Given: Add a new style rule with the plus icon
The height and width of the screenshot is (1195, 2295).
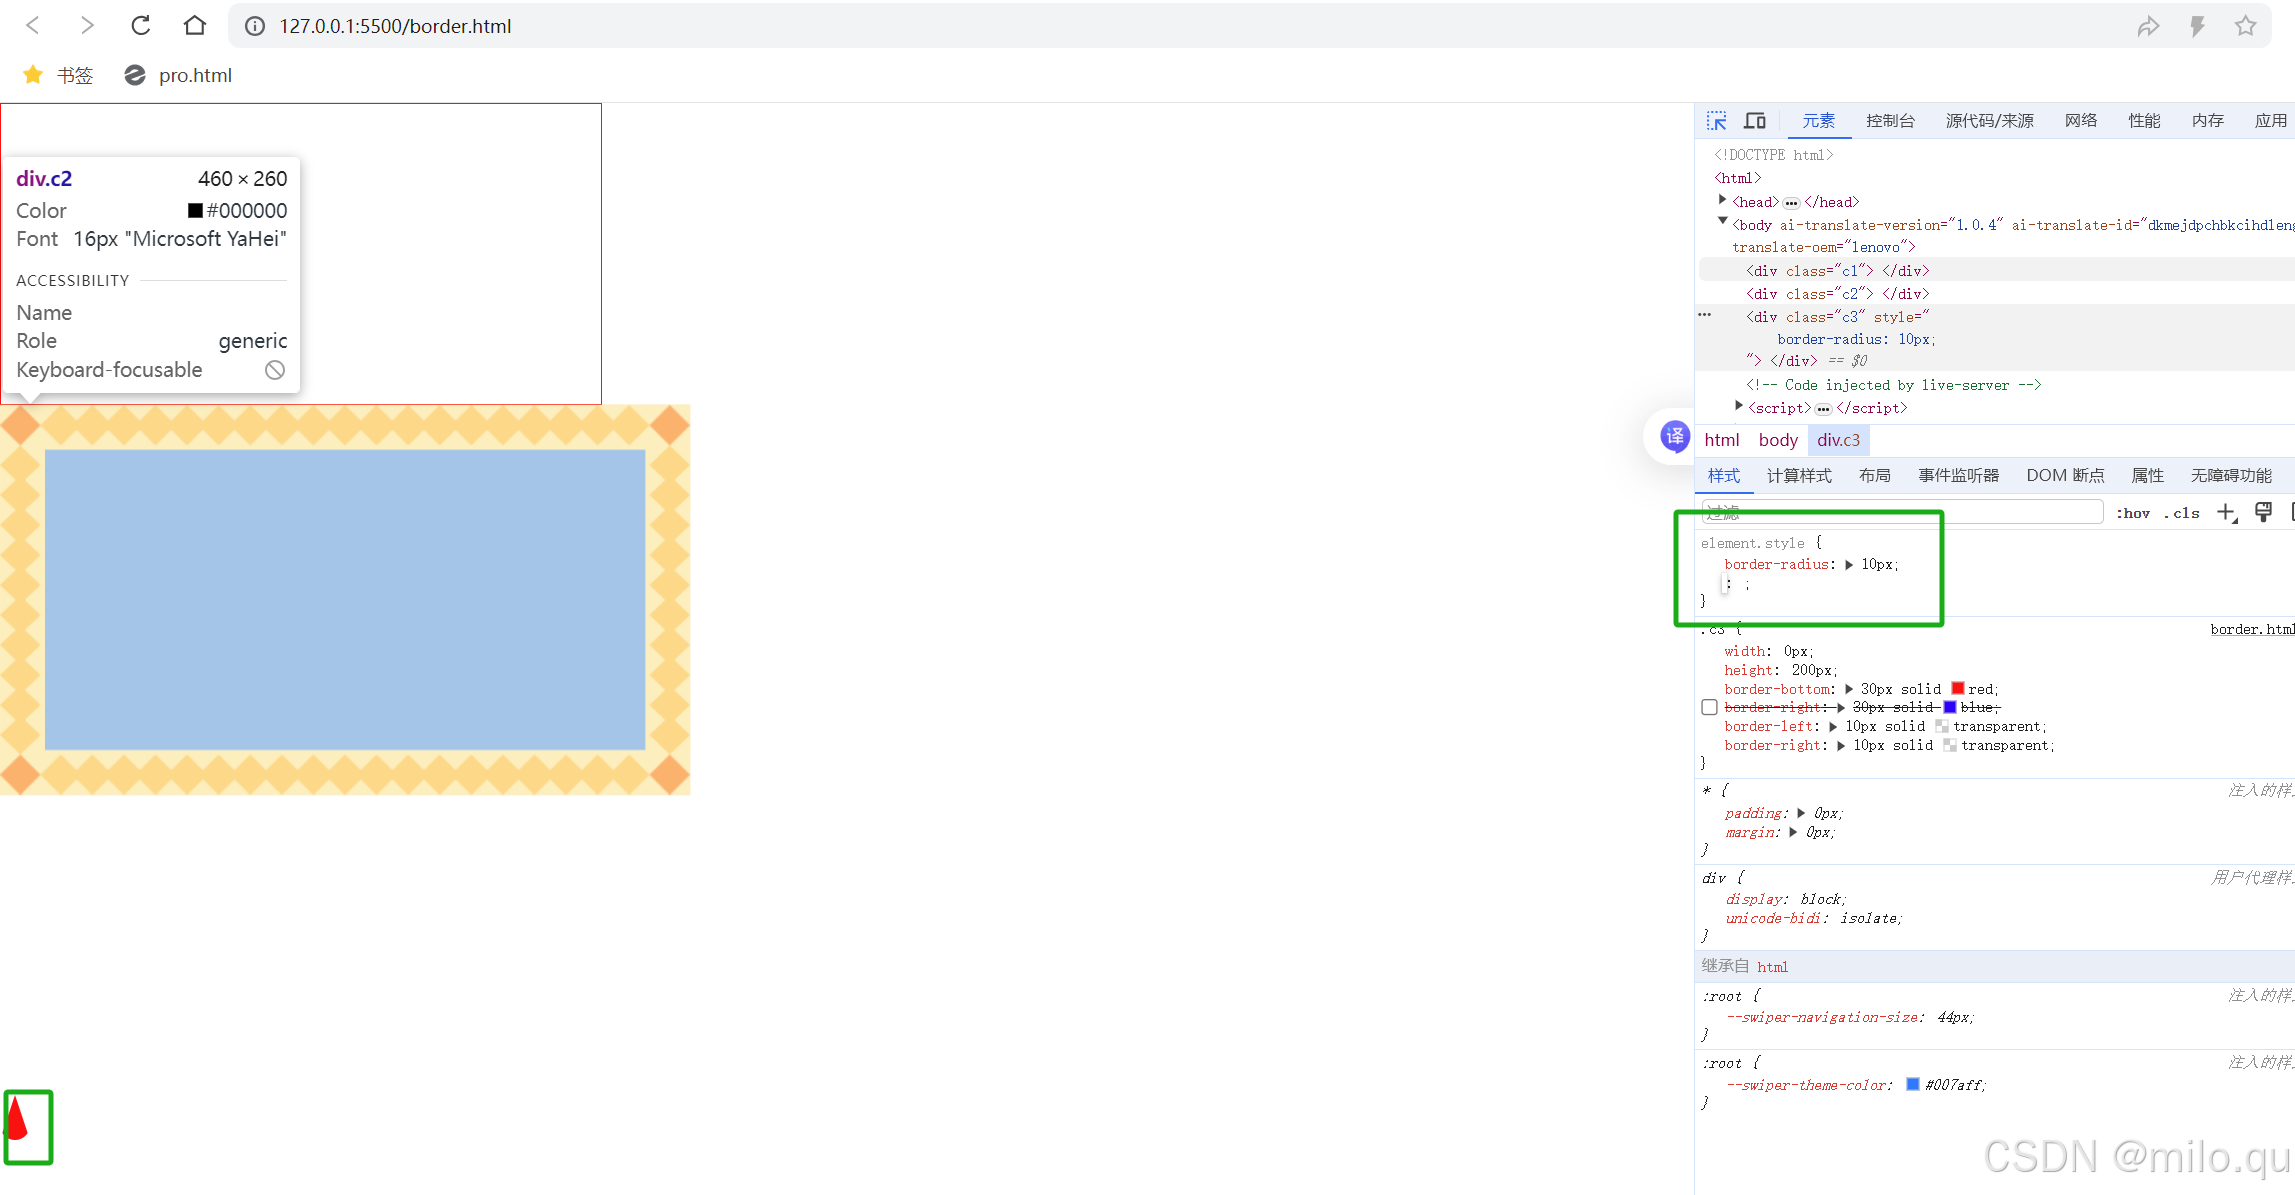Looking at the screenshot, I should (x=2226, y=513).
